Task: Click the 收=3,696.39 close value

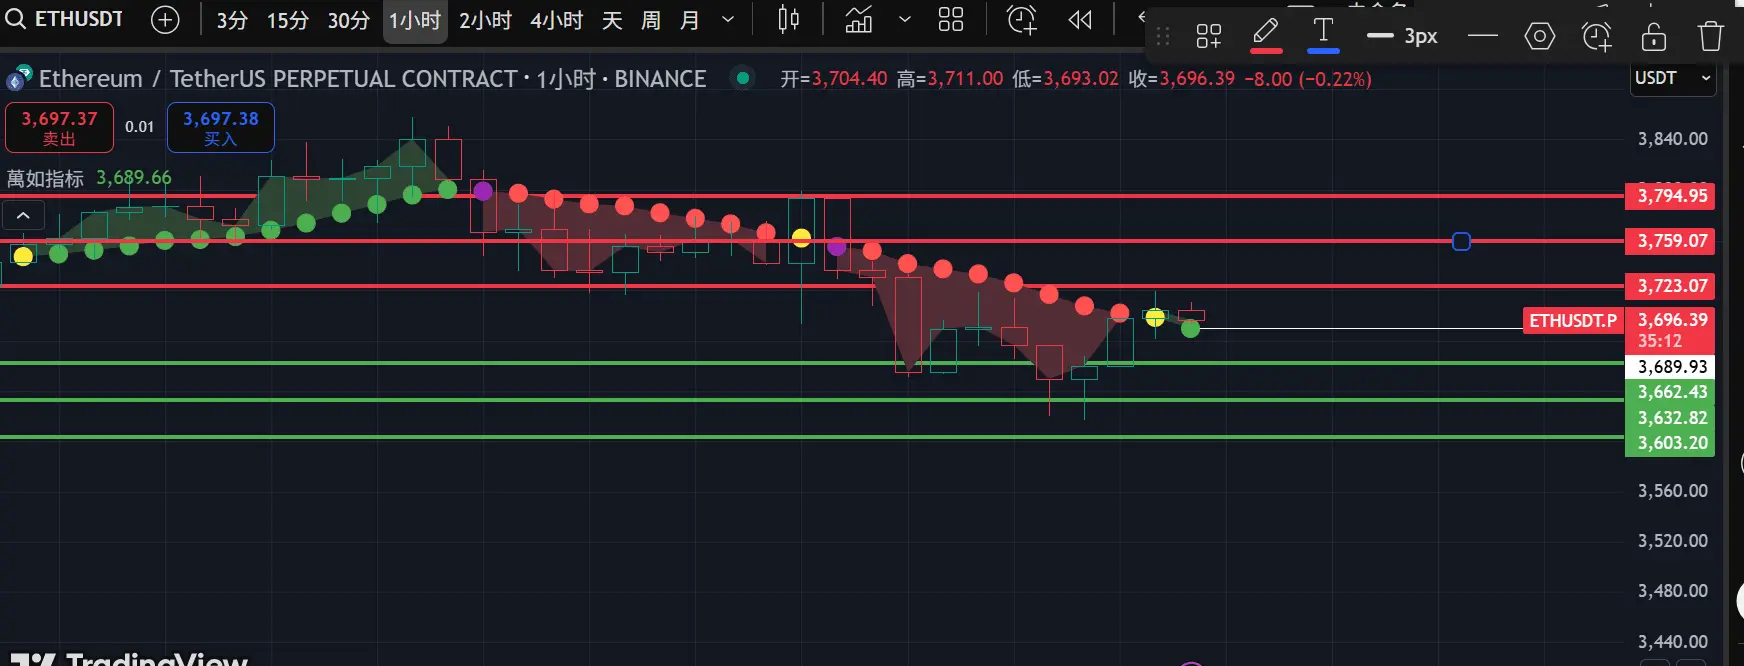Action: click(1182, 78)
